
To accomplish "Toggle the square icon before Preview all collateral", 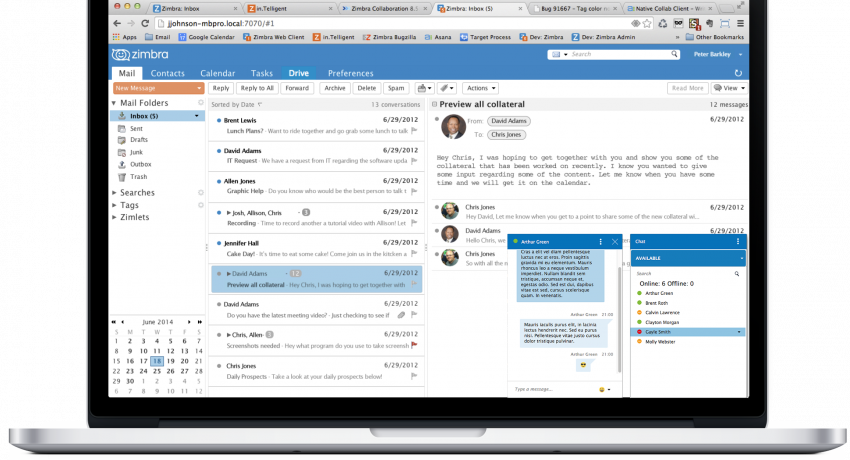I will 434,104.
